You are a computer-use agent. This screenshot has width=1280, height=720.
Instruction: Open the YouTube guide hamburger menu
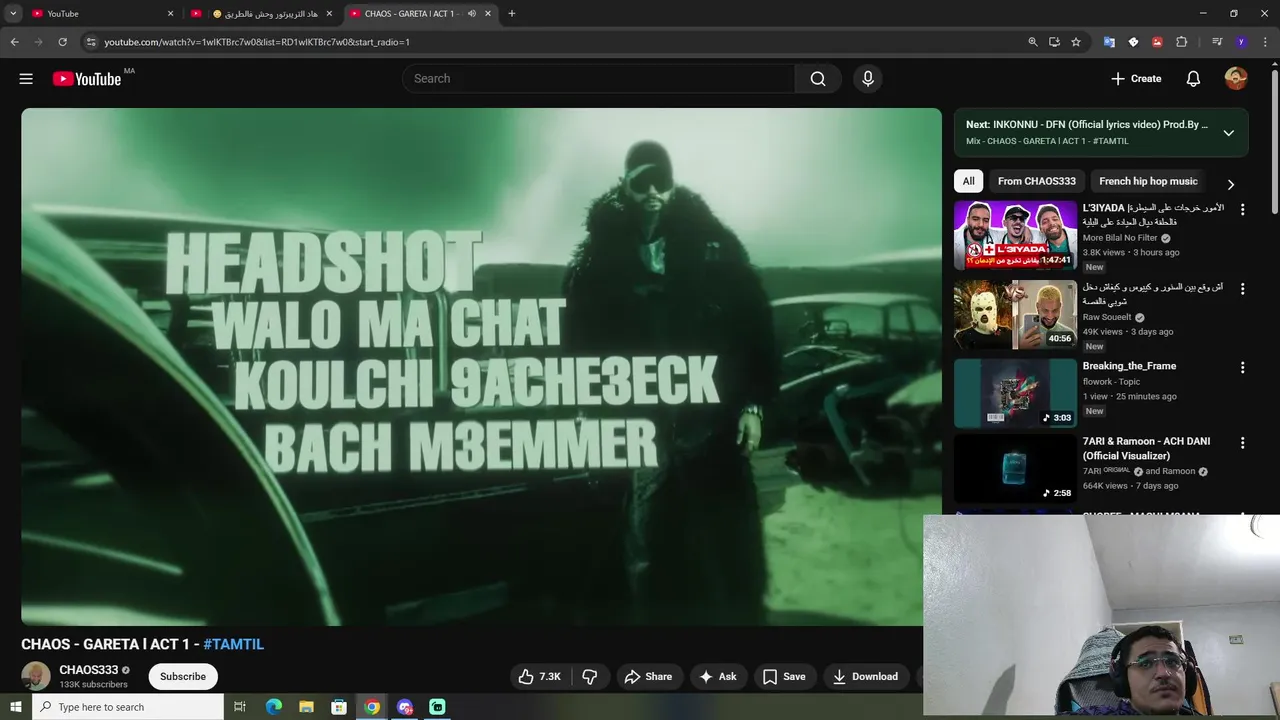tap(26, 79)
